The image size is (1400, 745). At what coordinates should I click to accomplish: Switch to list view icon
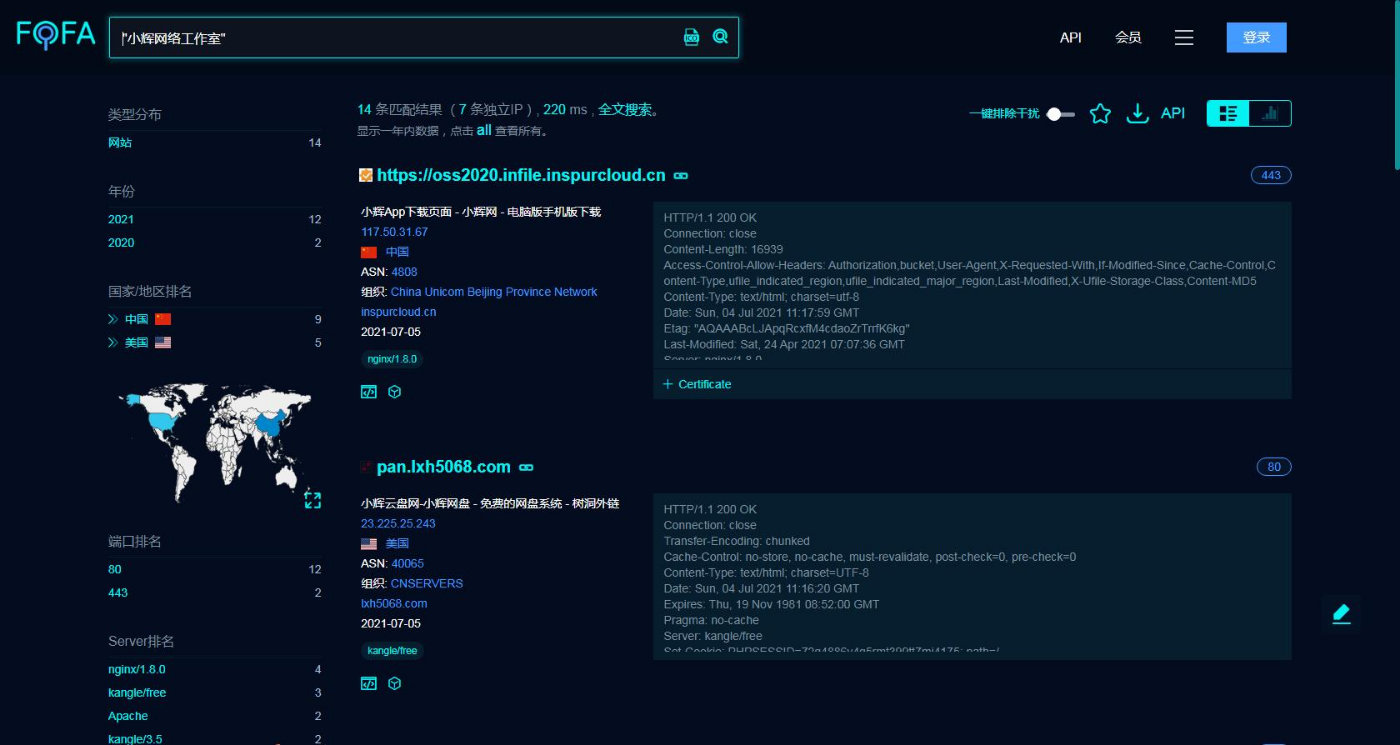click(1228, 114)
